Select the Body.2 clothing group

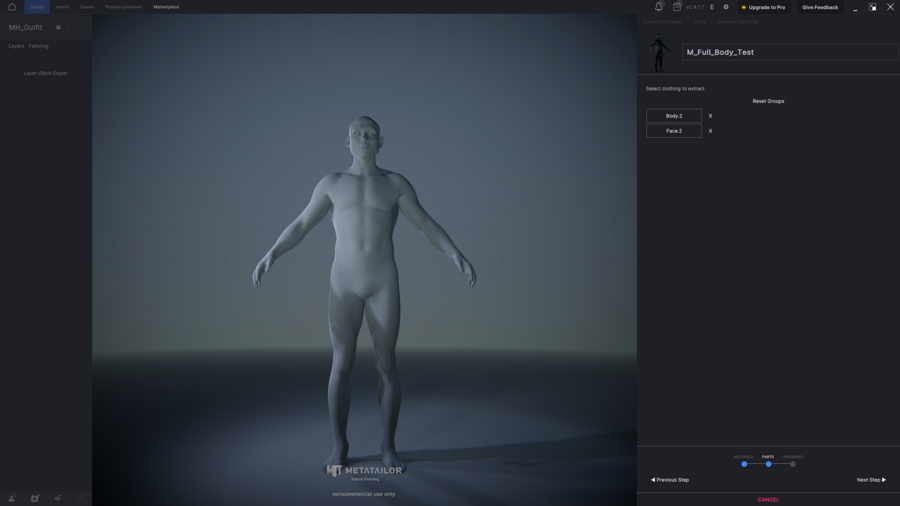674,116
